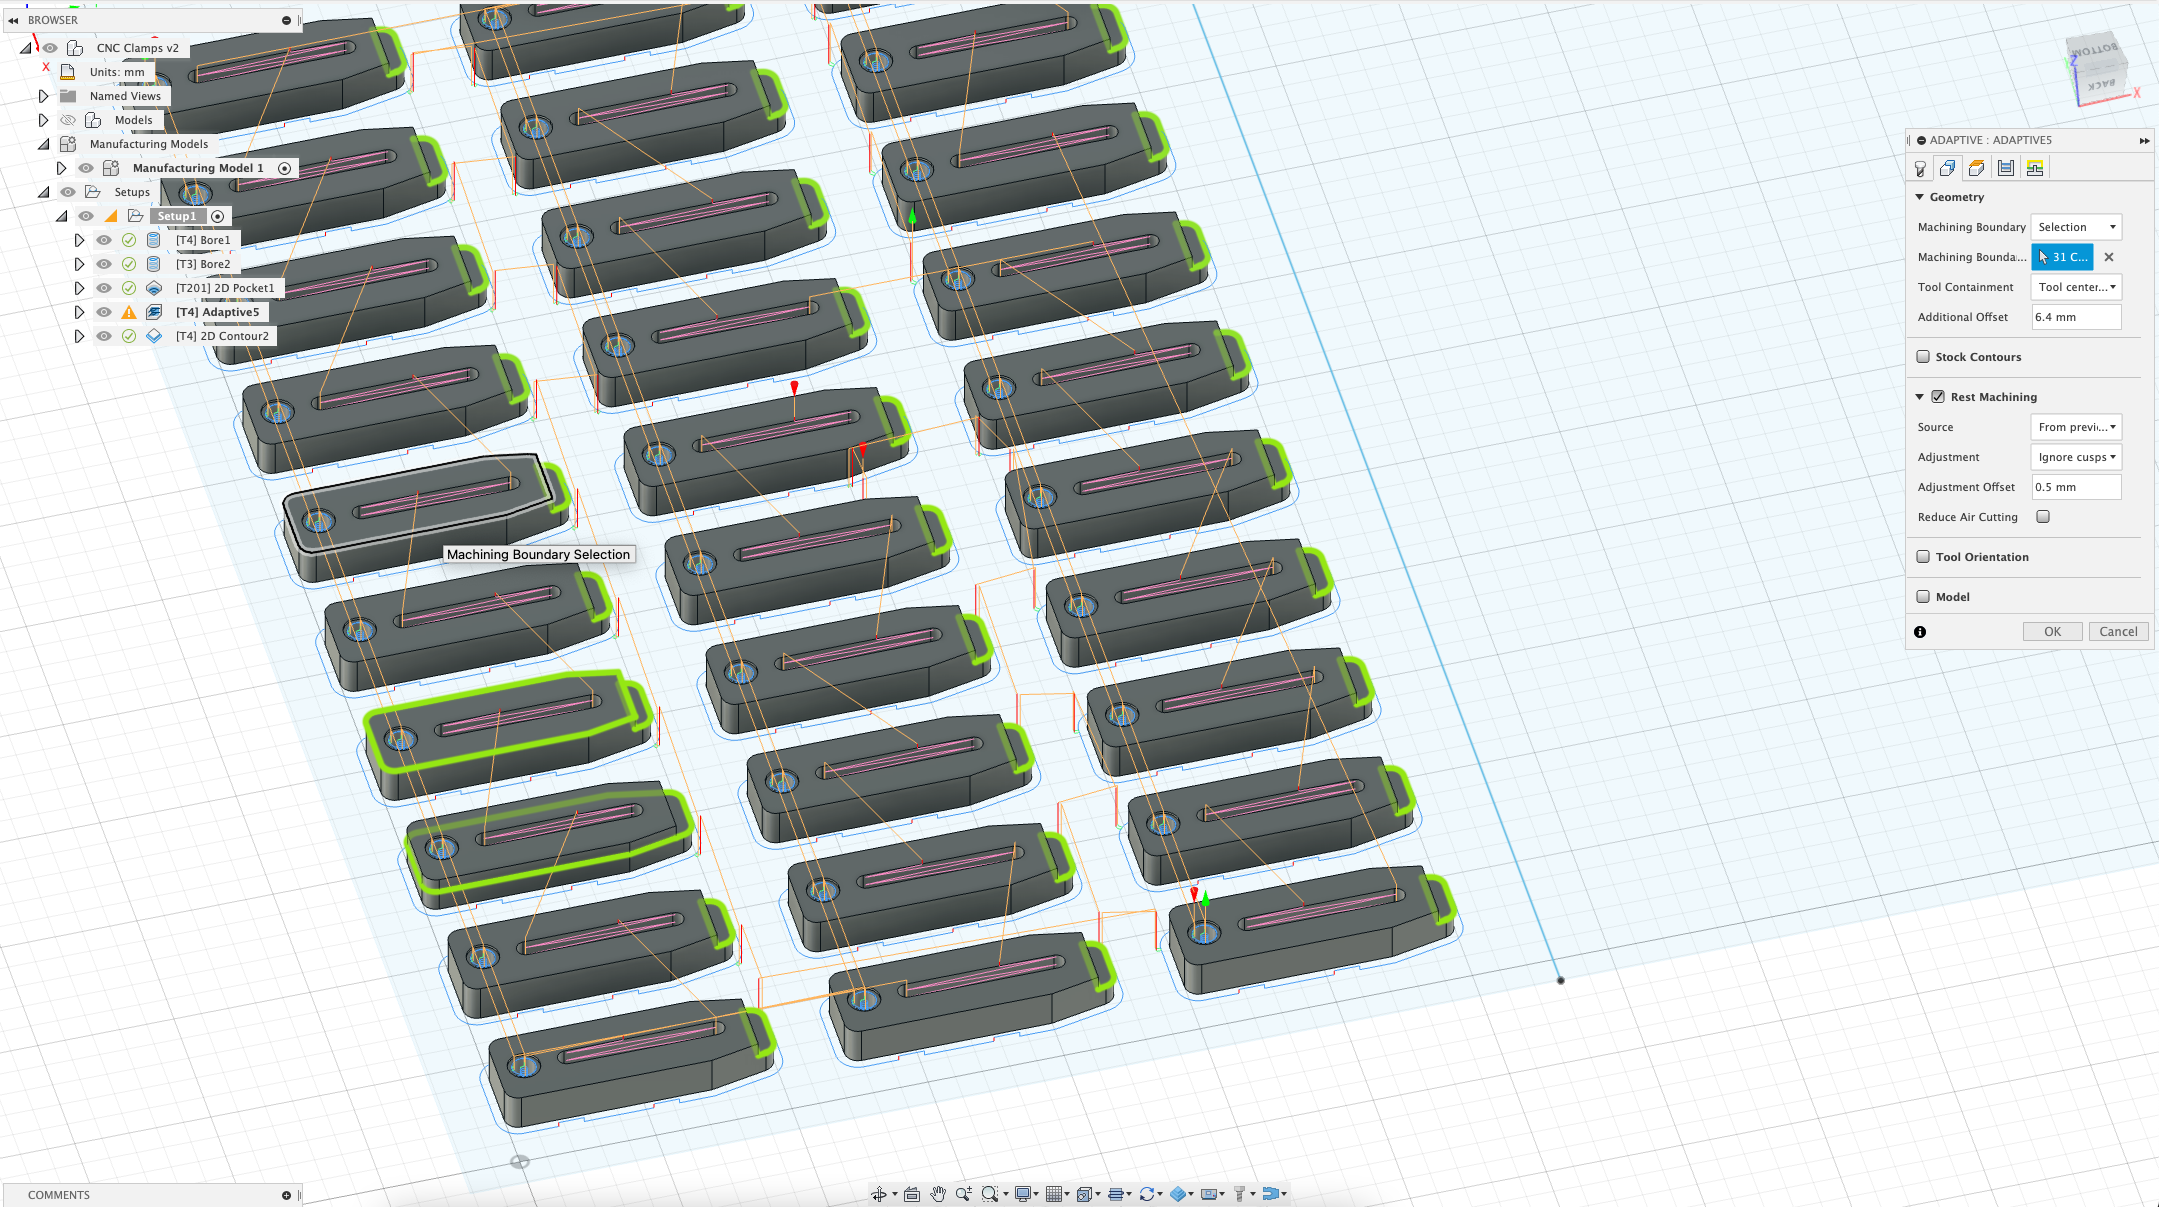The height and width of the screenshot is (1207, 2159).
Task: Switch to the Heights tab icon
Action: [1977, 168]
